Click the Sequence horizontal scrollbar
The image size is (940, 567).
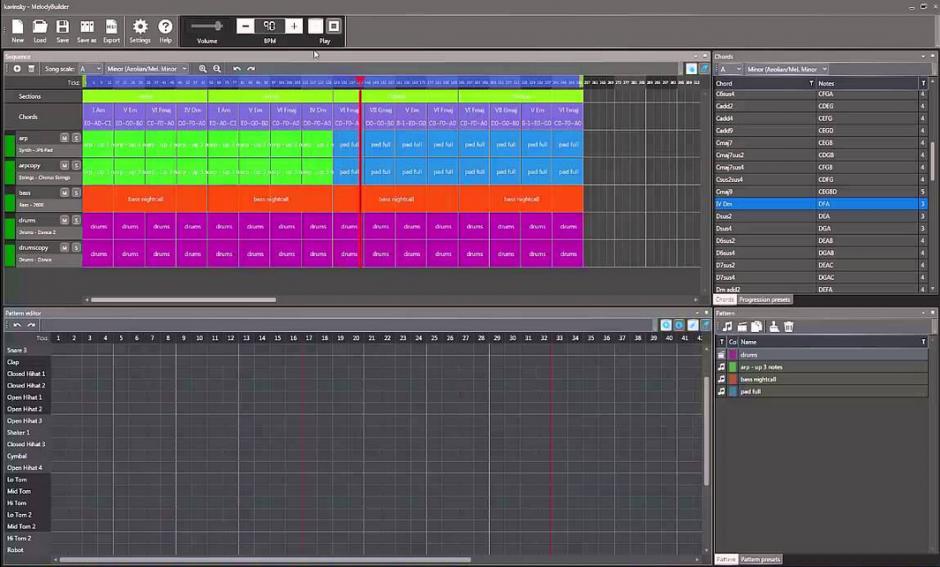183,300
